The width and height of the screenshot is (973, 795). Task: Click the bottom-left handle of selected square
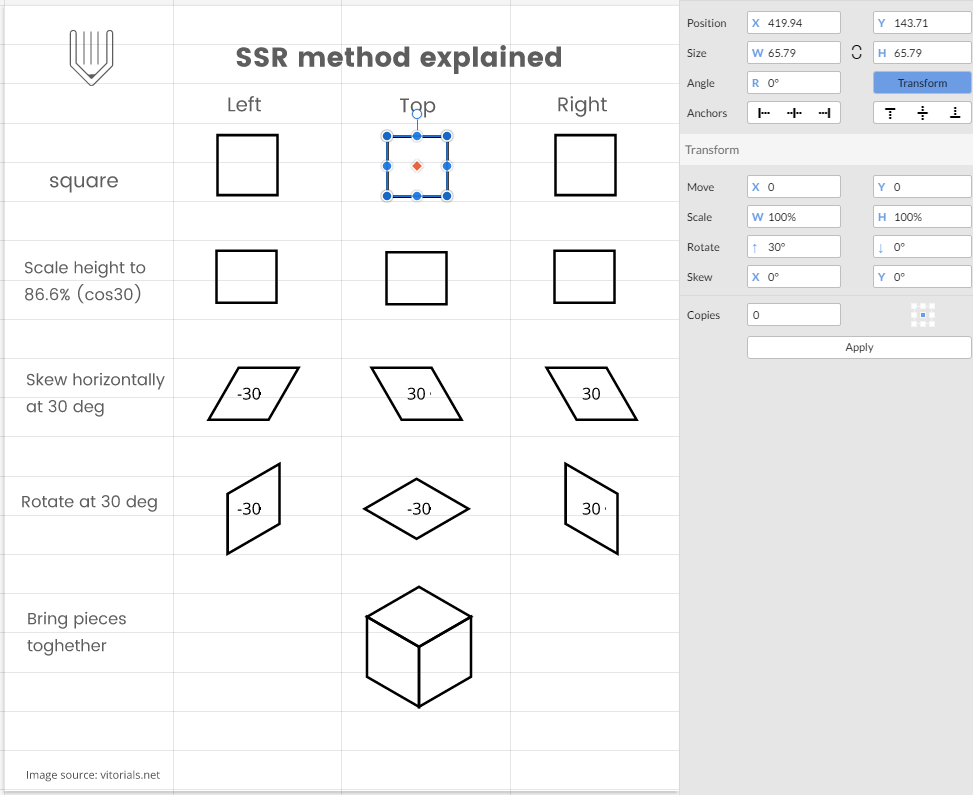click(x=387, y=196)
